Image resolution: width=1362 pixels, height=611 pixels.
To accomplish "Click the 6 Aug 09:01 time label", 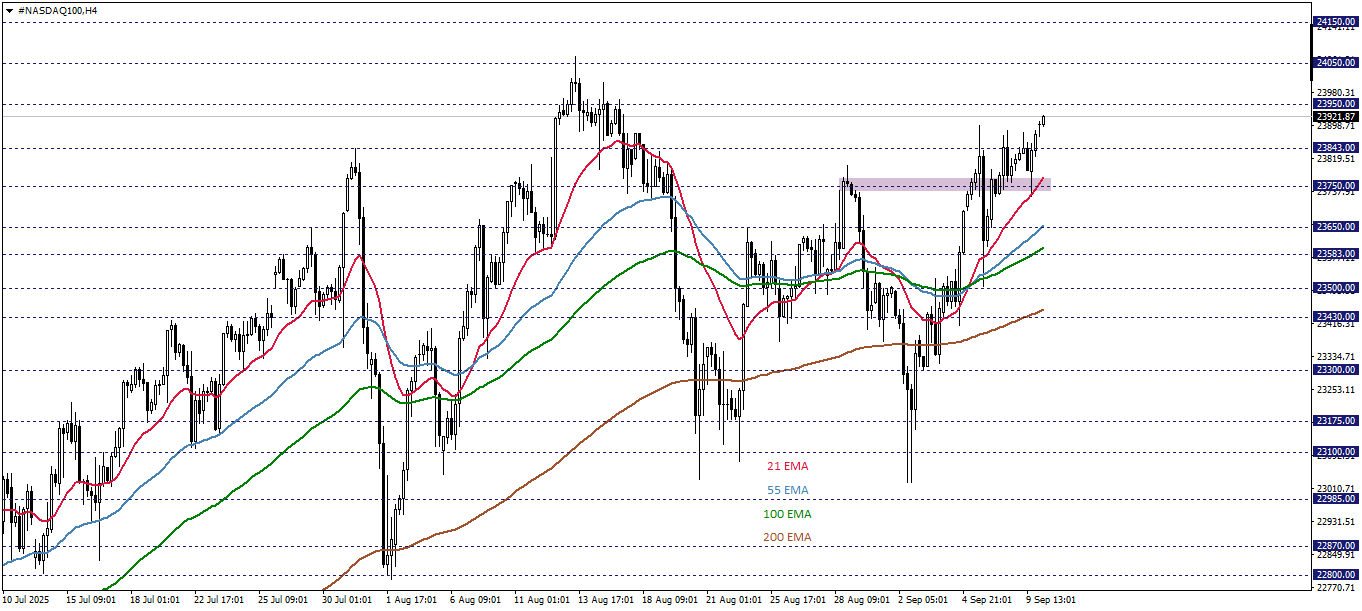I will (x=475, y=600).
